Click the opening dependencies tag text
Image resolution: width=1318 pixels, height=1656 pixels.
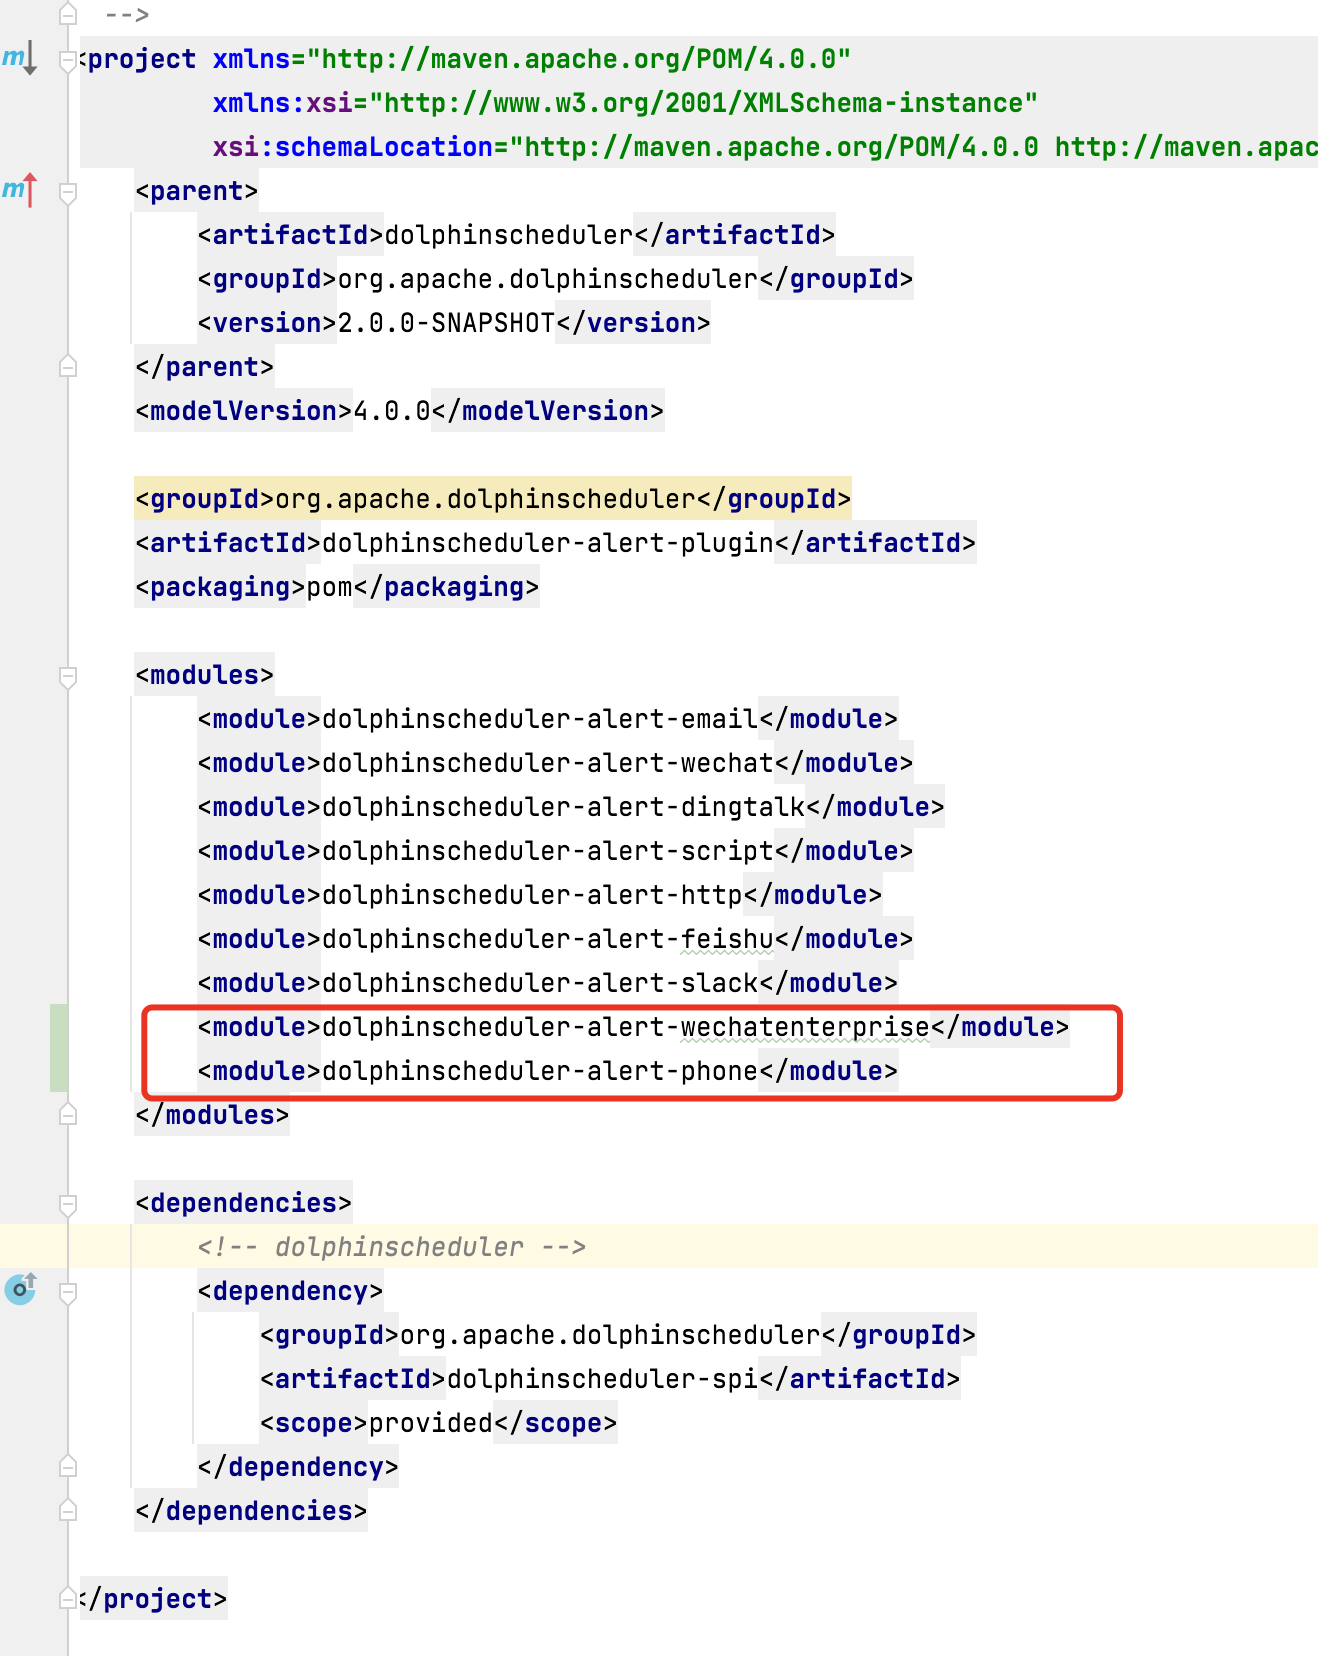244,1203
